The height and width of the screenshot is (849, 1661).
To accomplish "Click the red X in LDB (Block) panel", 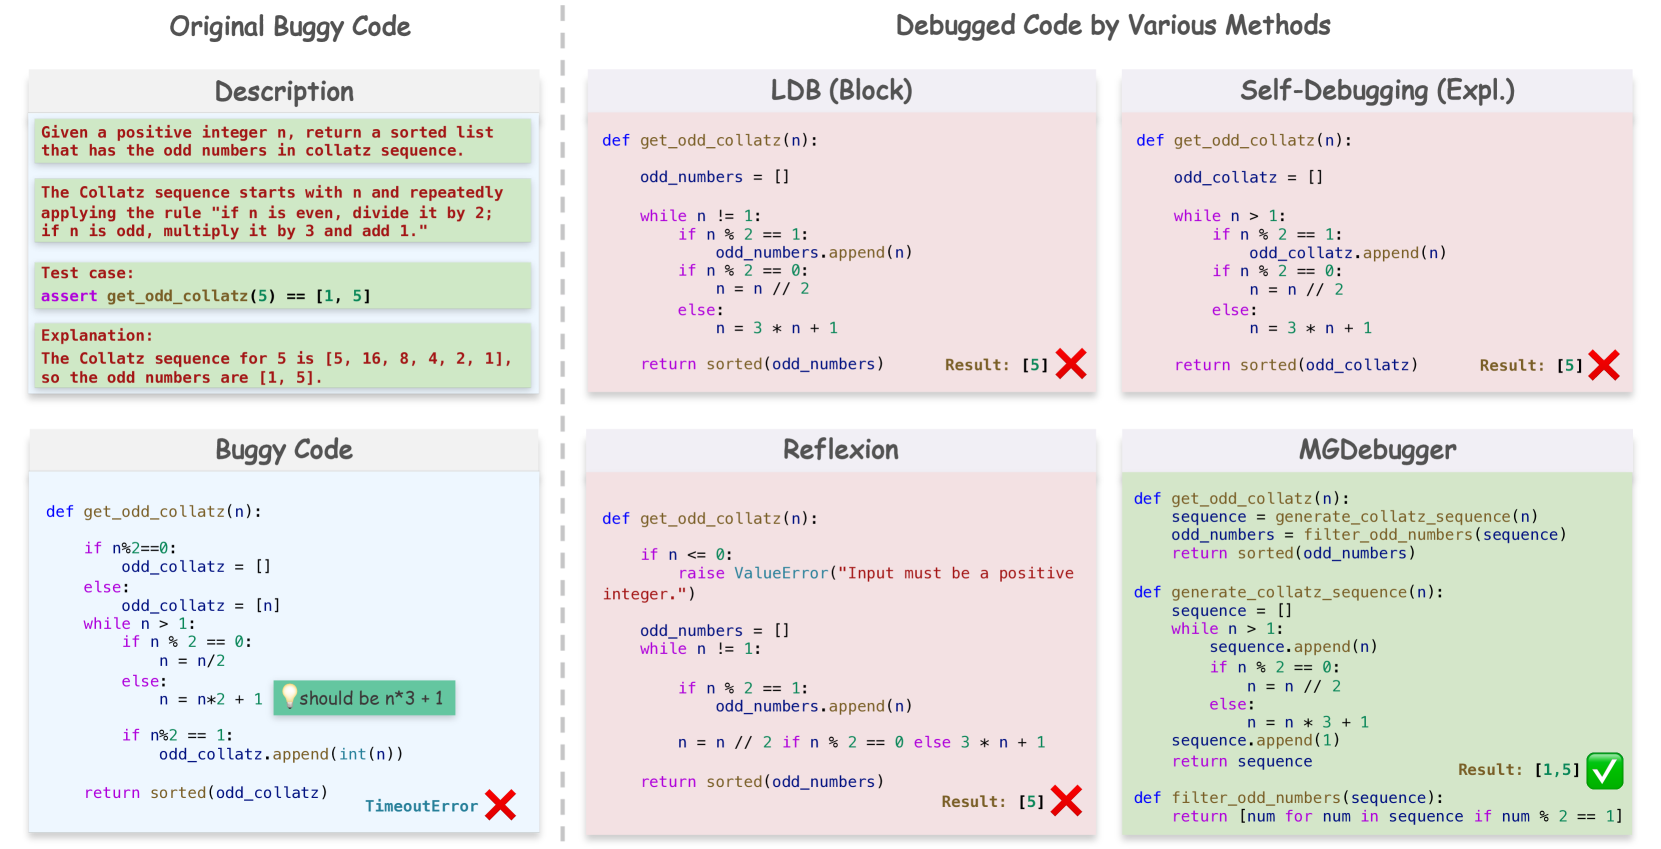I will (x=1070, y=364).
